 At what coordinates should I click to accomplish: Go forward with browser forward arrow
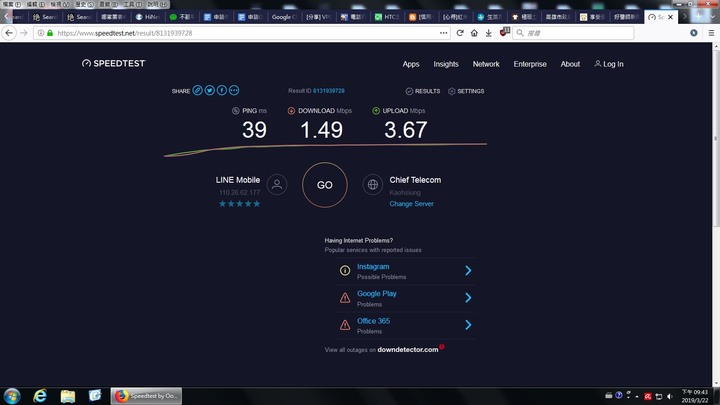pos(23,33)
